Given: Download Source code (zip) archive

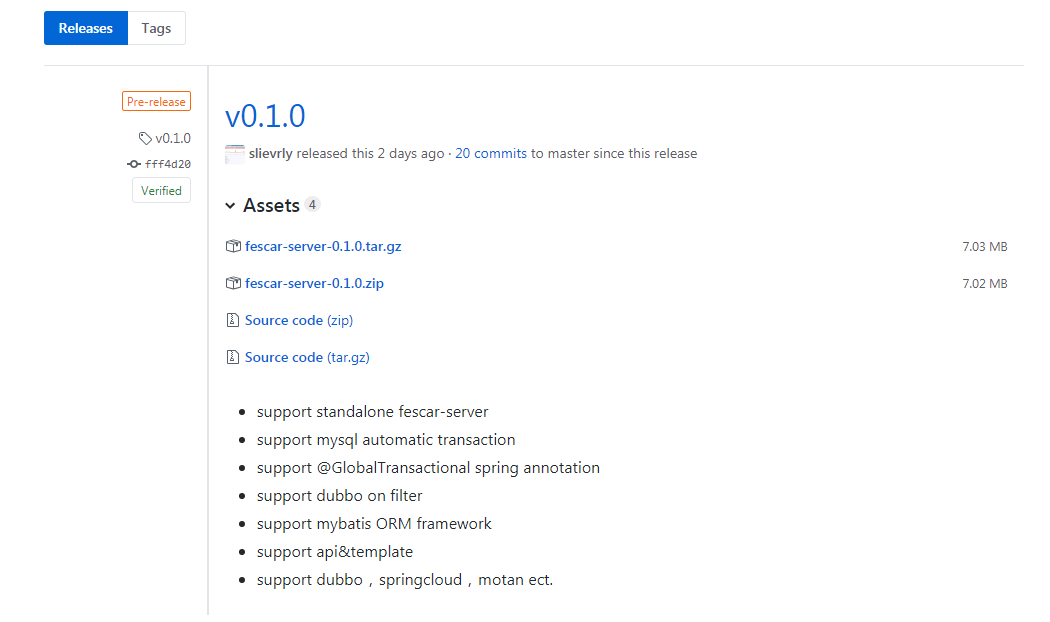Looking at the screenshot, I should coord(298,320).
